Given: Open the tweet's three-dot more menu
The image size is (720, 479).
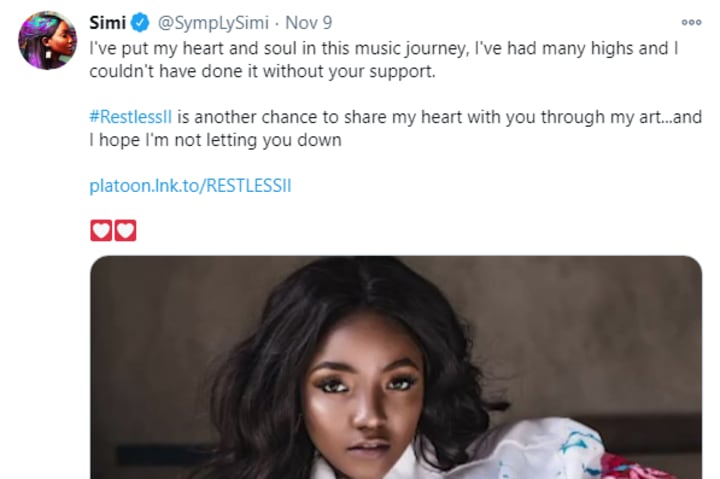Looking at the screenshot, I should coord(691,21).
